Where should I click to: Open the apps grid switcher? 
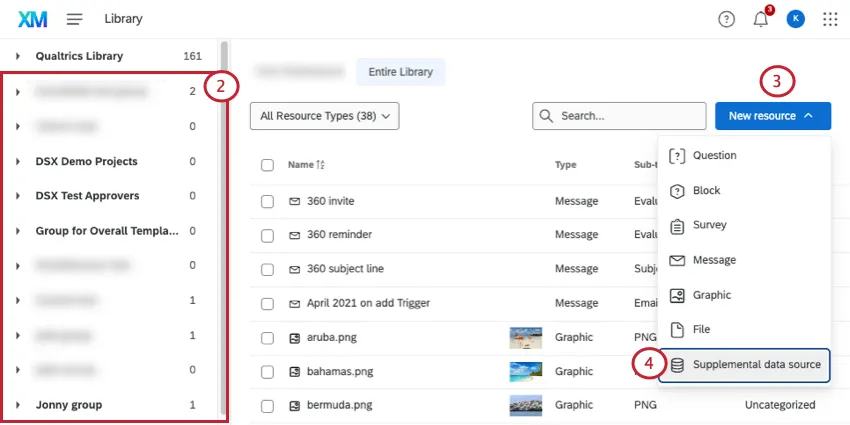[830, 19]
